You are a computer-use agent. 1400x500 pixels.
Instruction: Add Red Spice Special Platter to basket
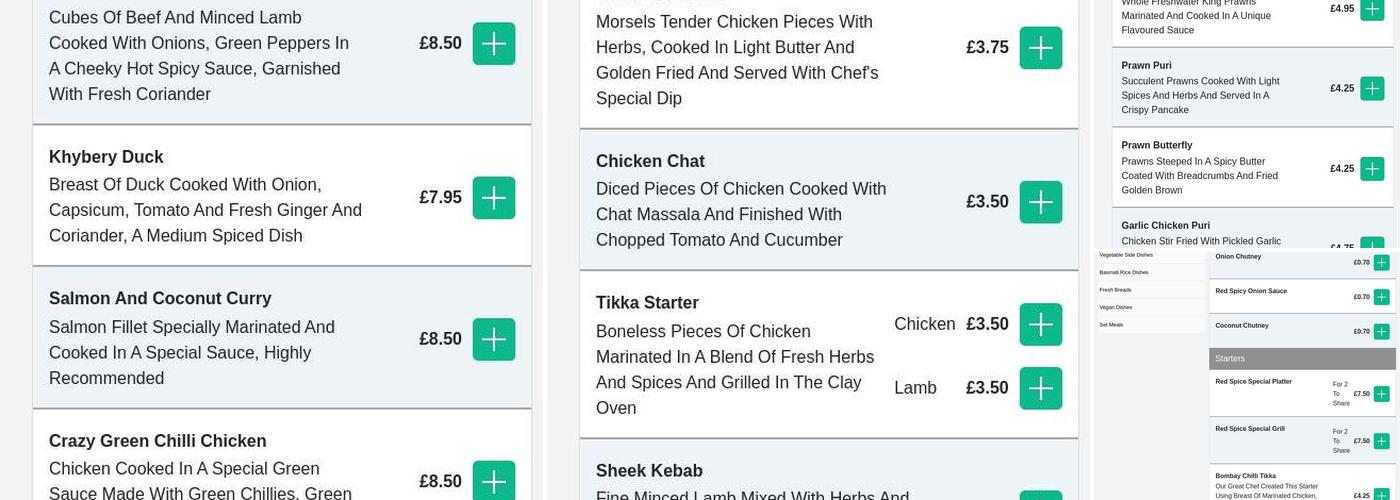click(x=1381, y=394)
